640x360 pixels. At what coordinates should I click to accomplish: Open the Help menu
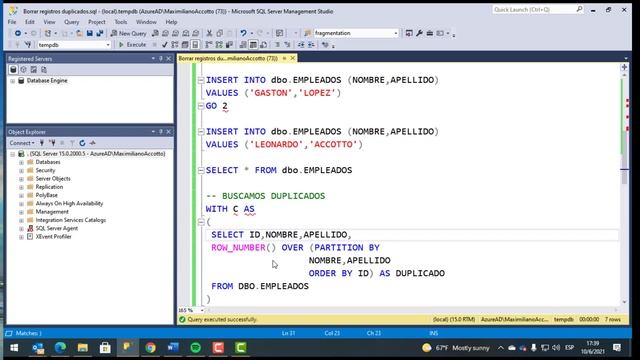coord(171,22)
